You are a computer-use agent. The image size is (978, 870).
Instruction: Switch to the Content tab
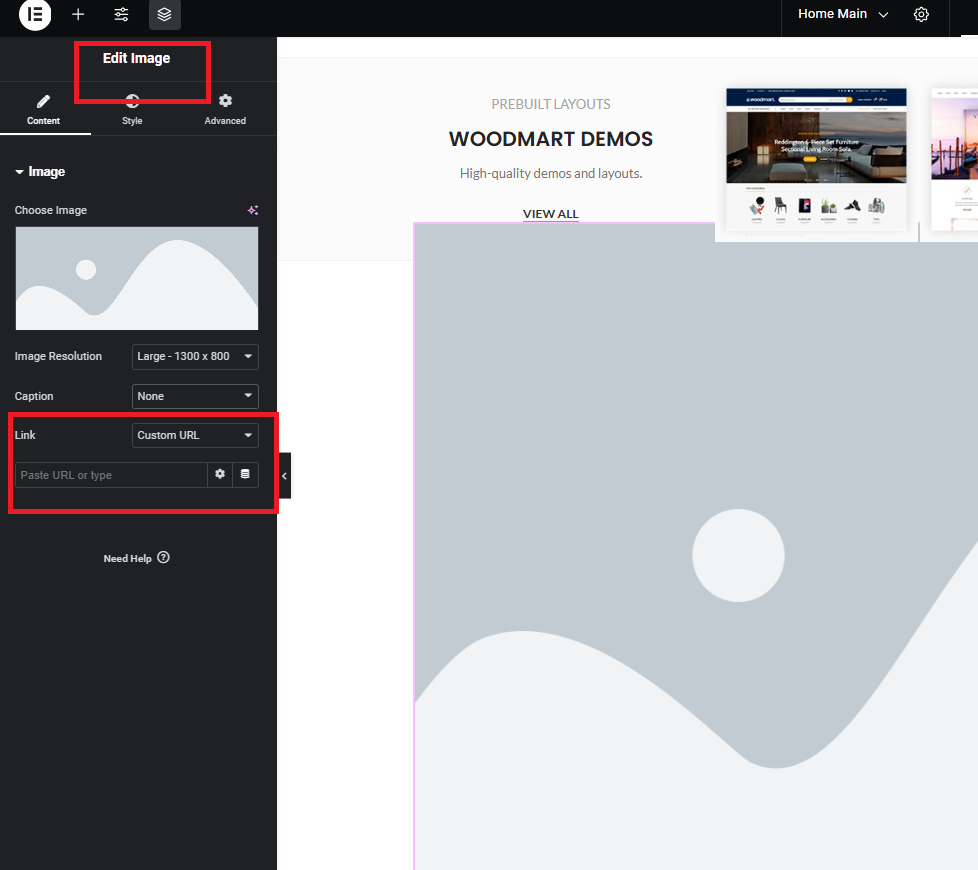pos(44,110)
